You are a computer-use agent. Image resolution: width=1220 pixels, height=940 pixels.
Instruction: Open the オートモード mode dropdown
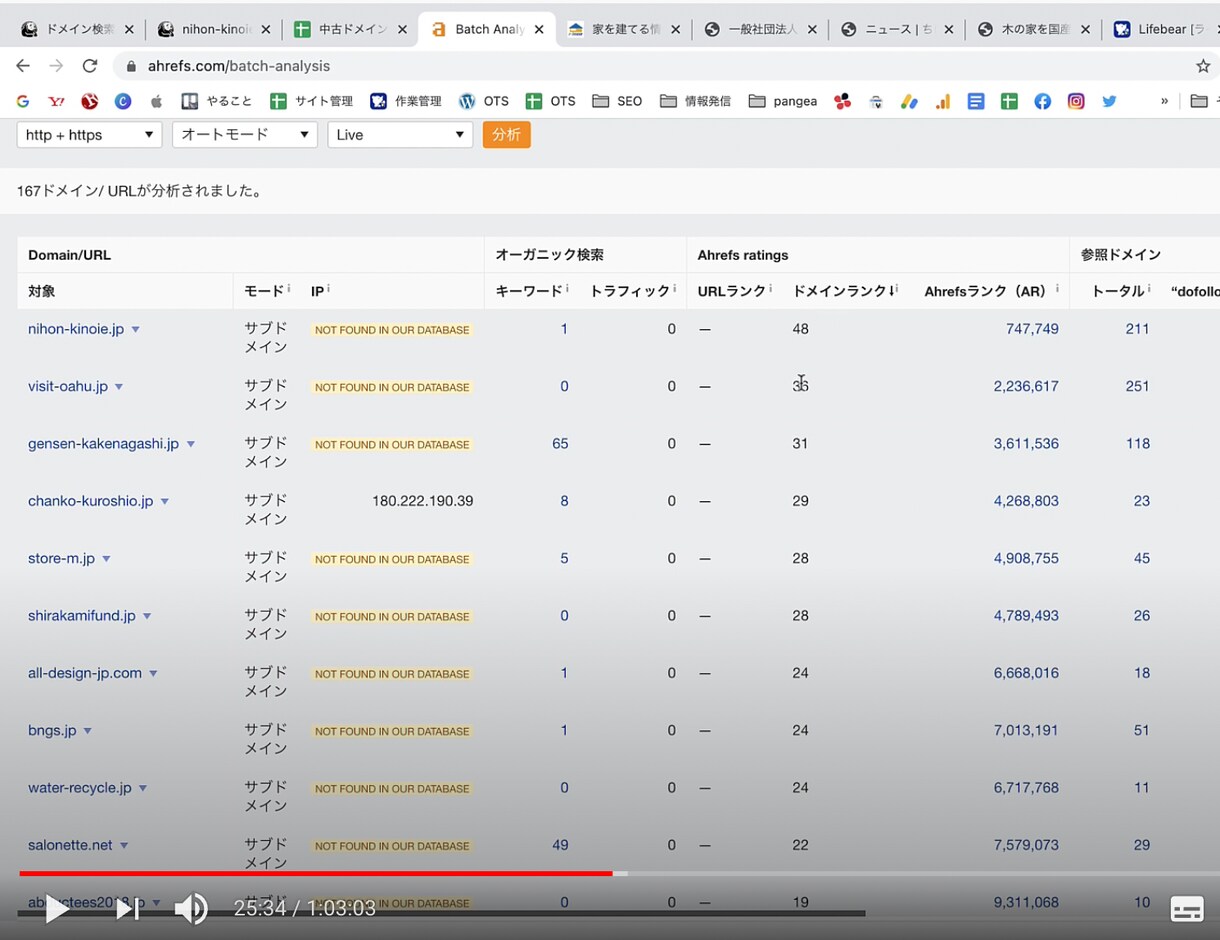245,135
